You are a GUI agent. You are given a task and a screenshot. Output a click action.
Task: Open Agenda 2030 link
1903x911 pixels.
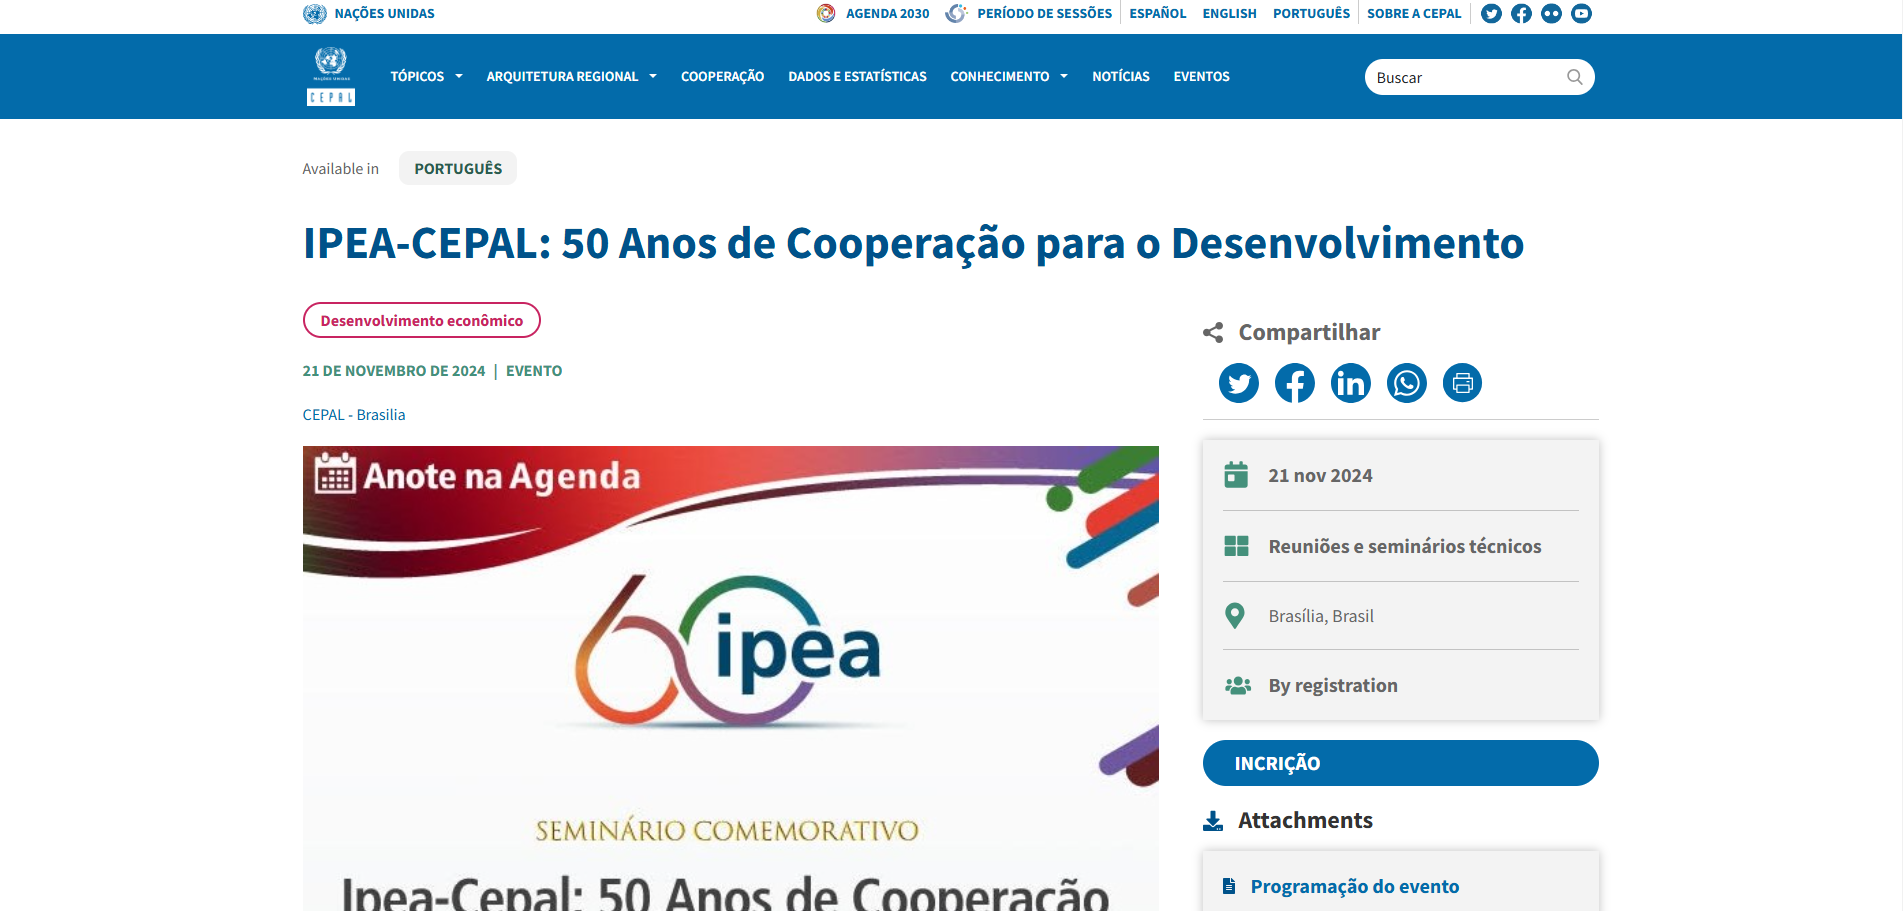coord(887,13)
